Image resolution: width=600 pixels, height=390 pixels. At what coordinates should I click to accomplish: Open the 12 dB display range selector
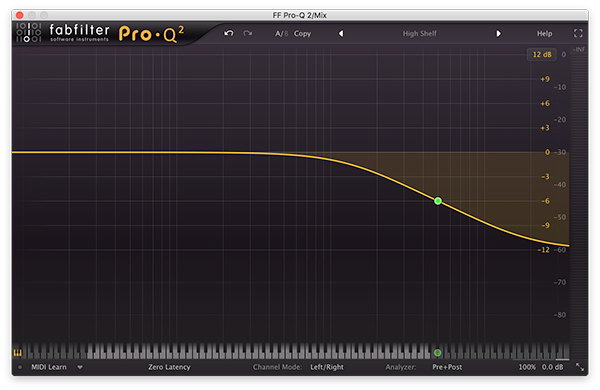pyautogui.click(x=542, y=54)
